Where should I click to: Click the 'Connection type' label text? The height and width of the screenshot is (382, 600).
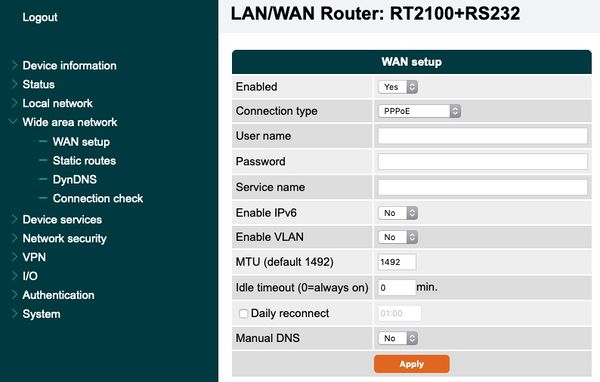(276, 111)
